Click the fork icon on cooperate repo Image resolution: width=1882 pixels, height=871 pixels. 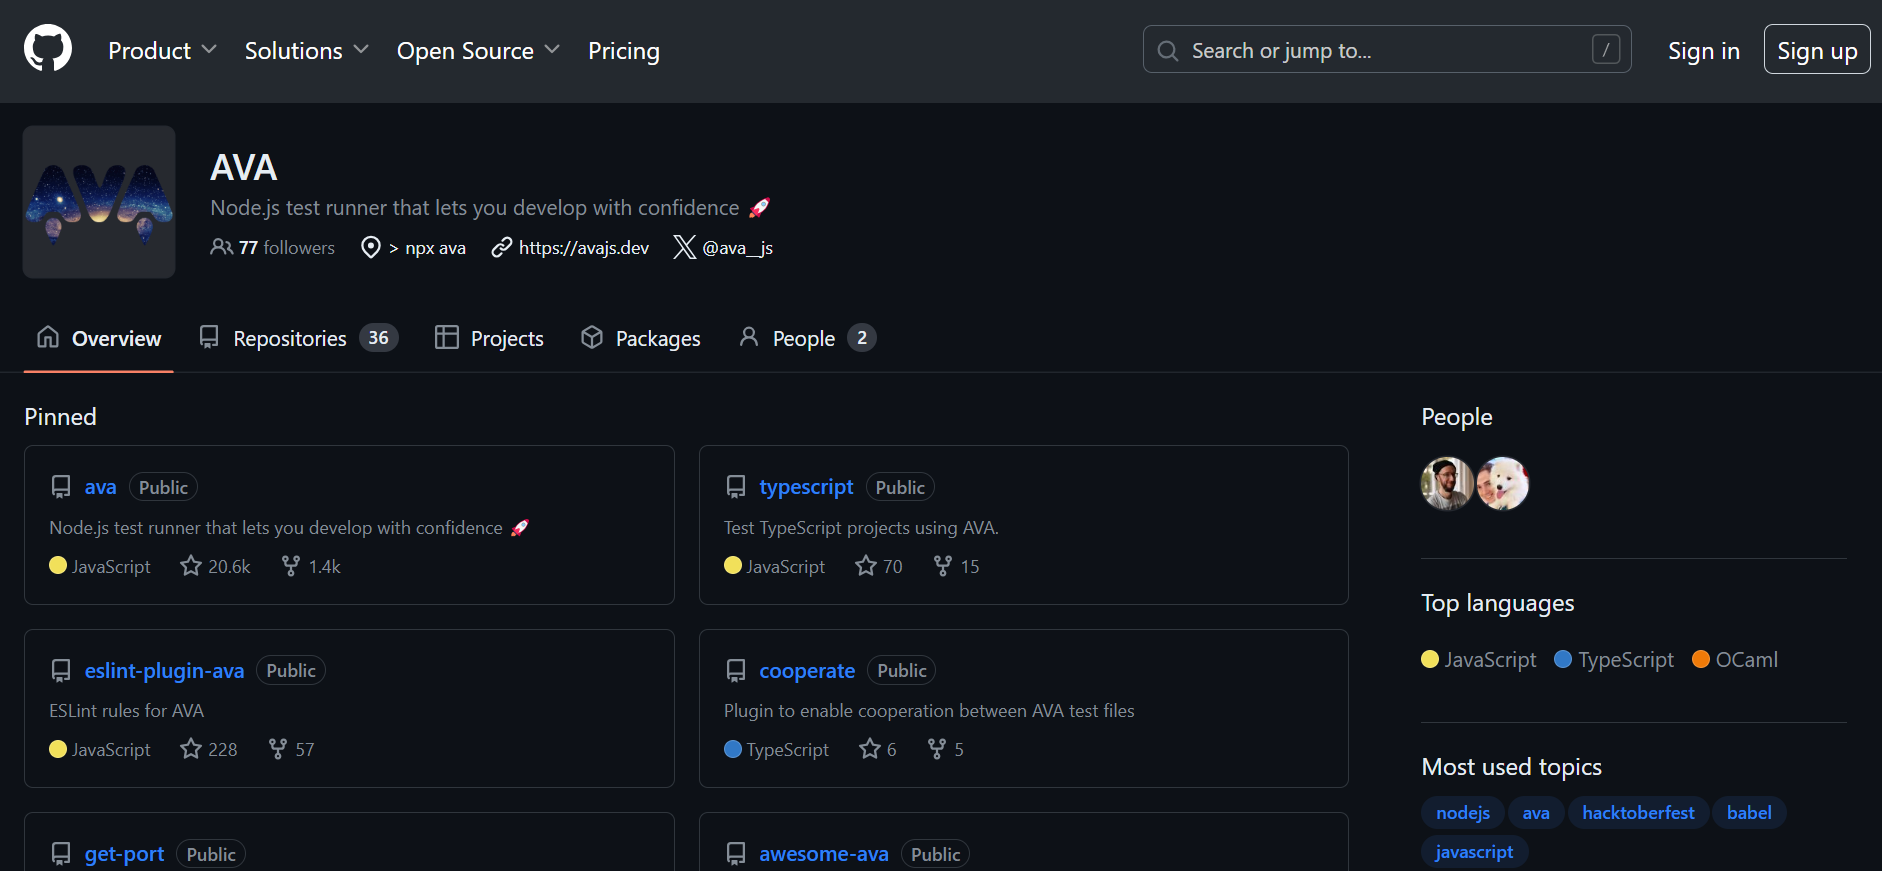click(937, 749)
